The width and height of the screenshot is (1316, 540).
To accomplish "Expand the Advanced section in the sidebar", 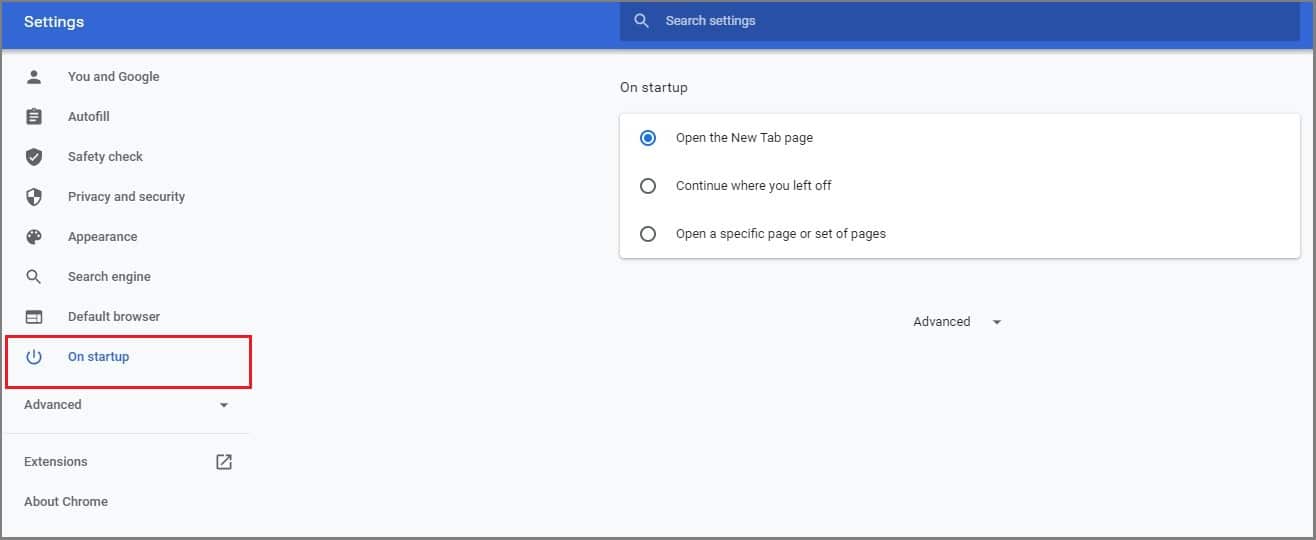I will click(x=127, y=405).
